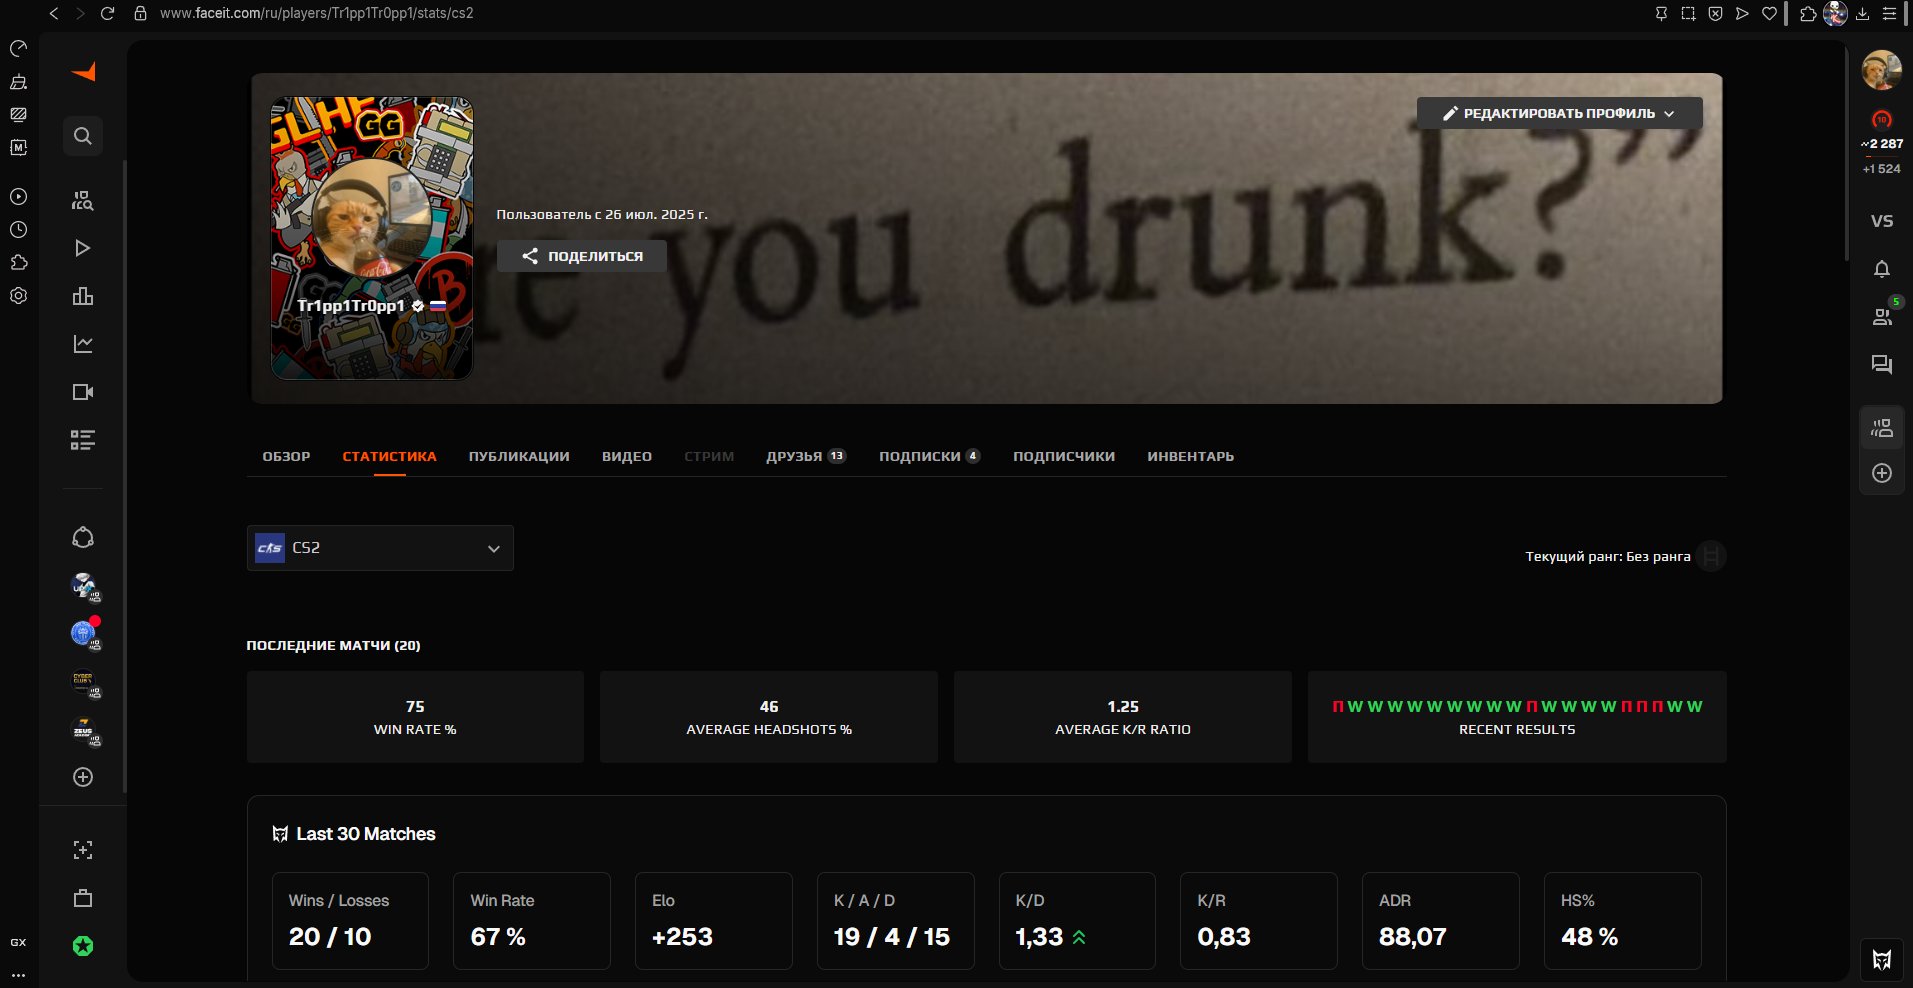The height and width of the screenshot is (988, 1913).
Task: Click the browser reload button
Action: click(x=108, y=13)
